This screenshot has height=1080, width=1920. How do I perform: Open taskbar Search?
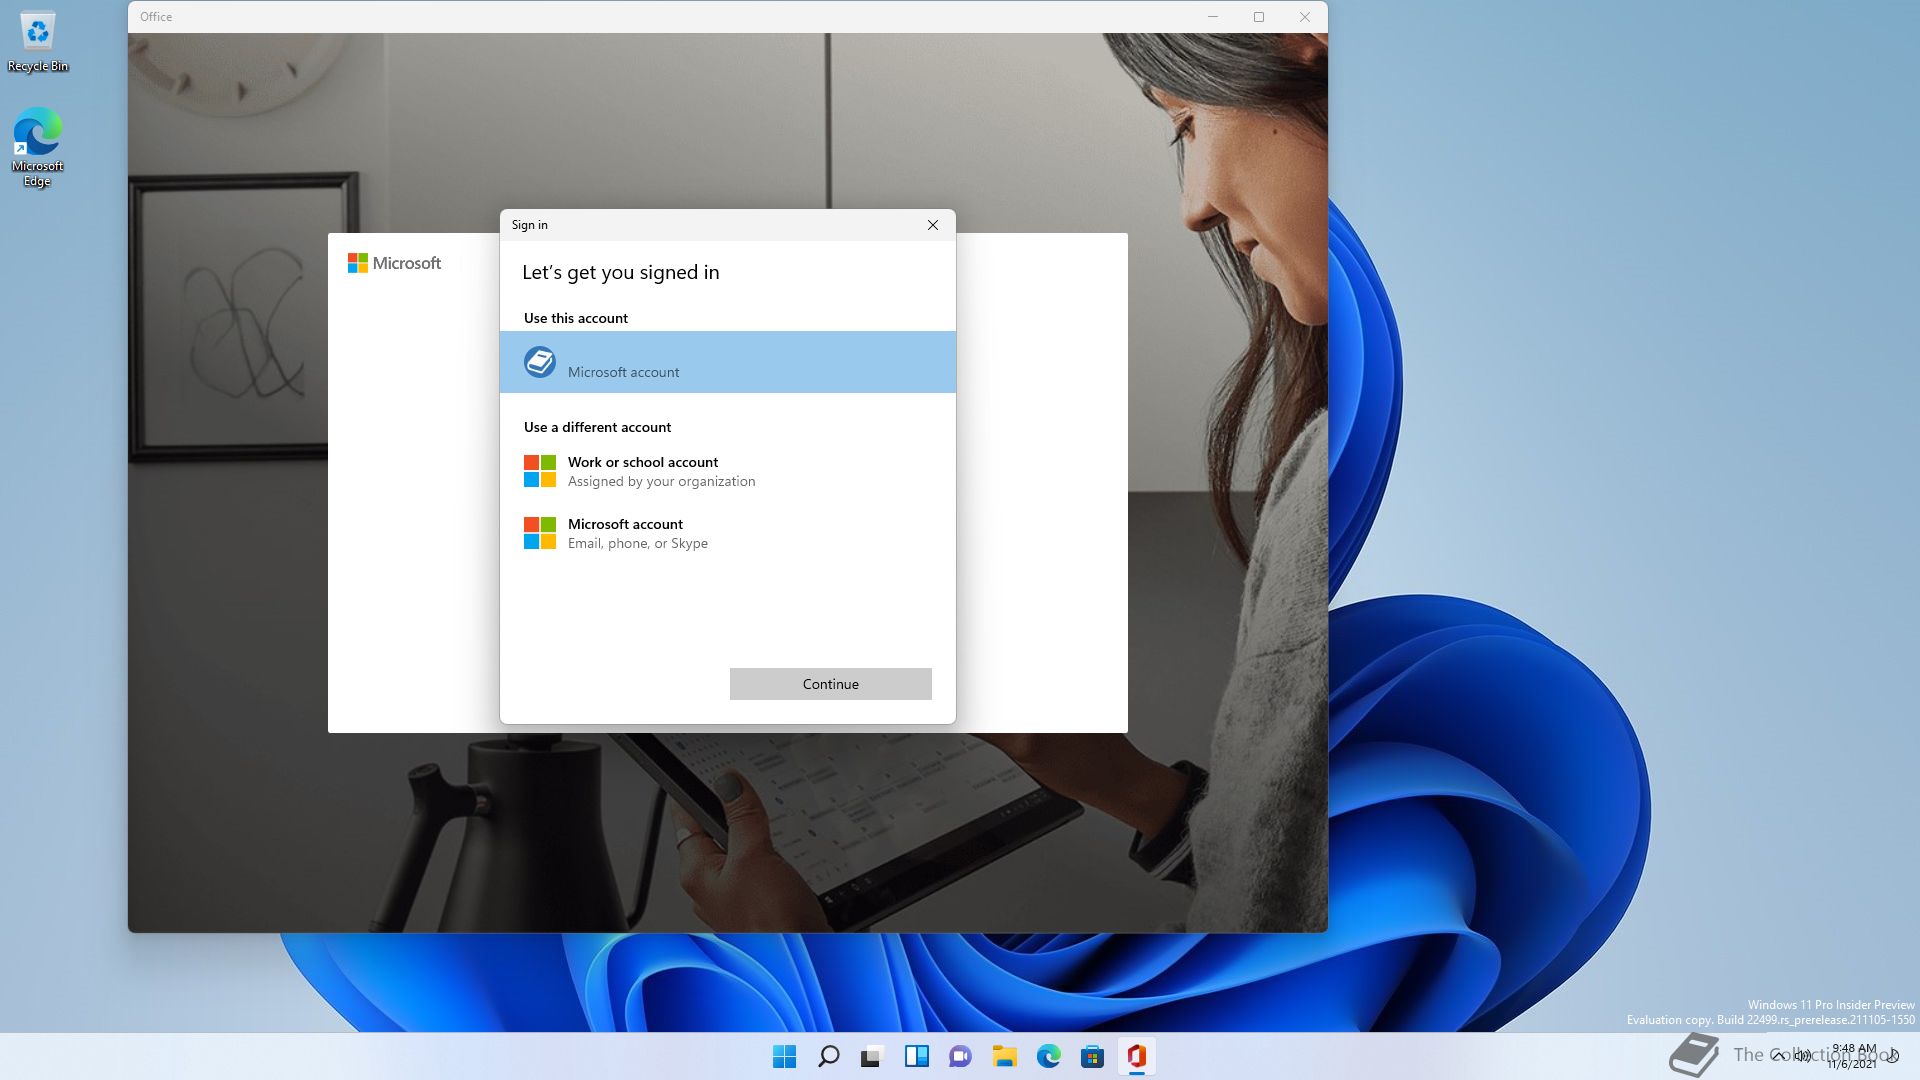pyautogui.click(x=829, y=1056)
